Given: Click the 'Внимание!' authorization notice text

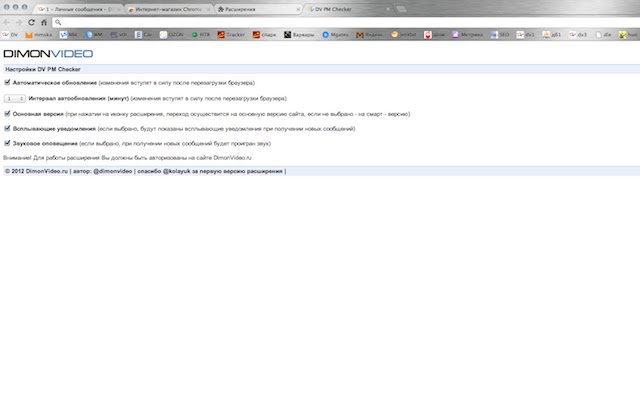Looking at the screenshot, I should [x=127, y=158].
